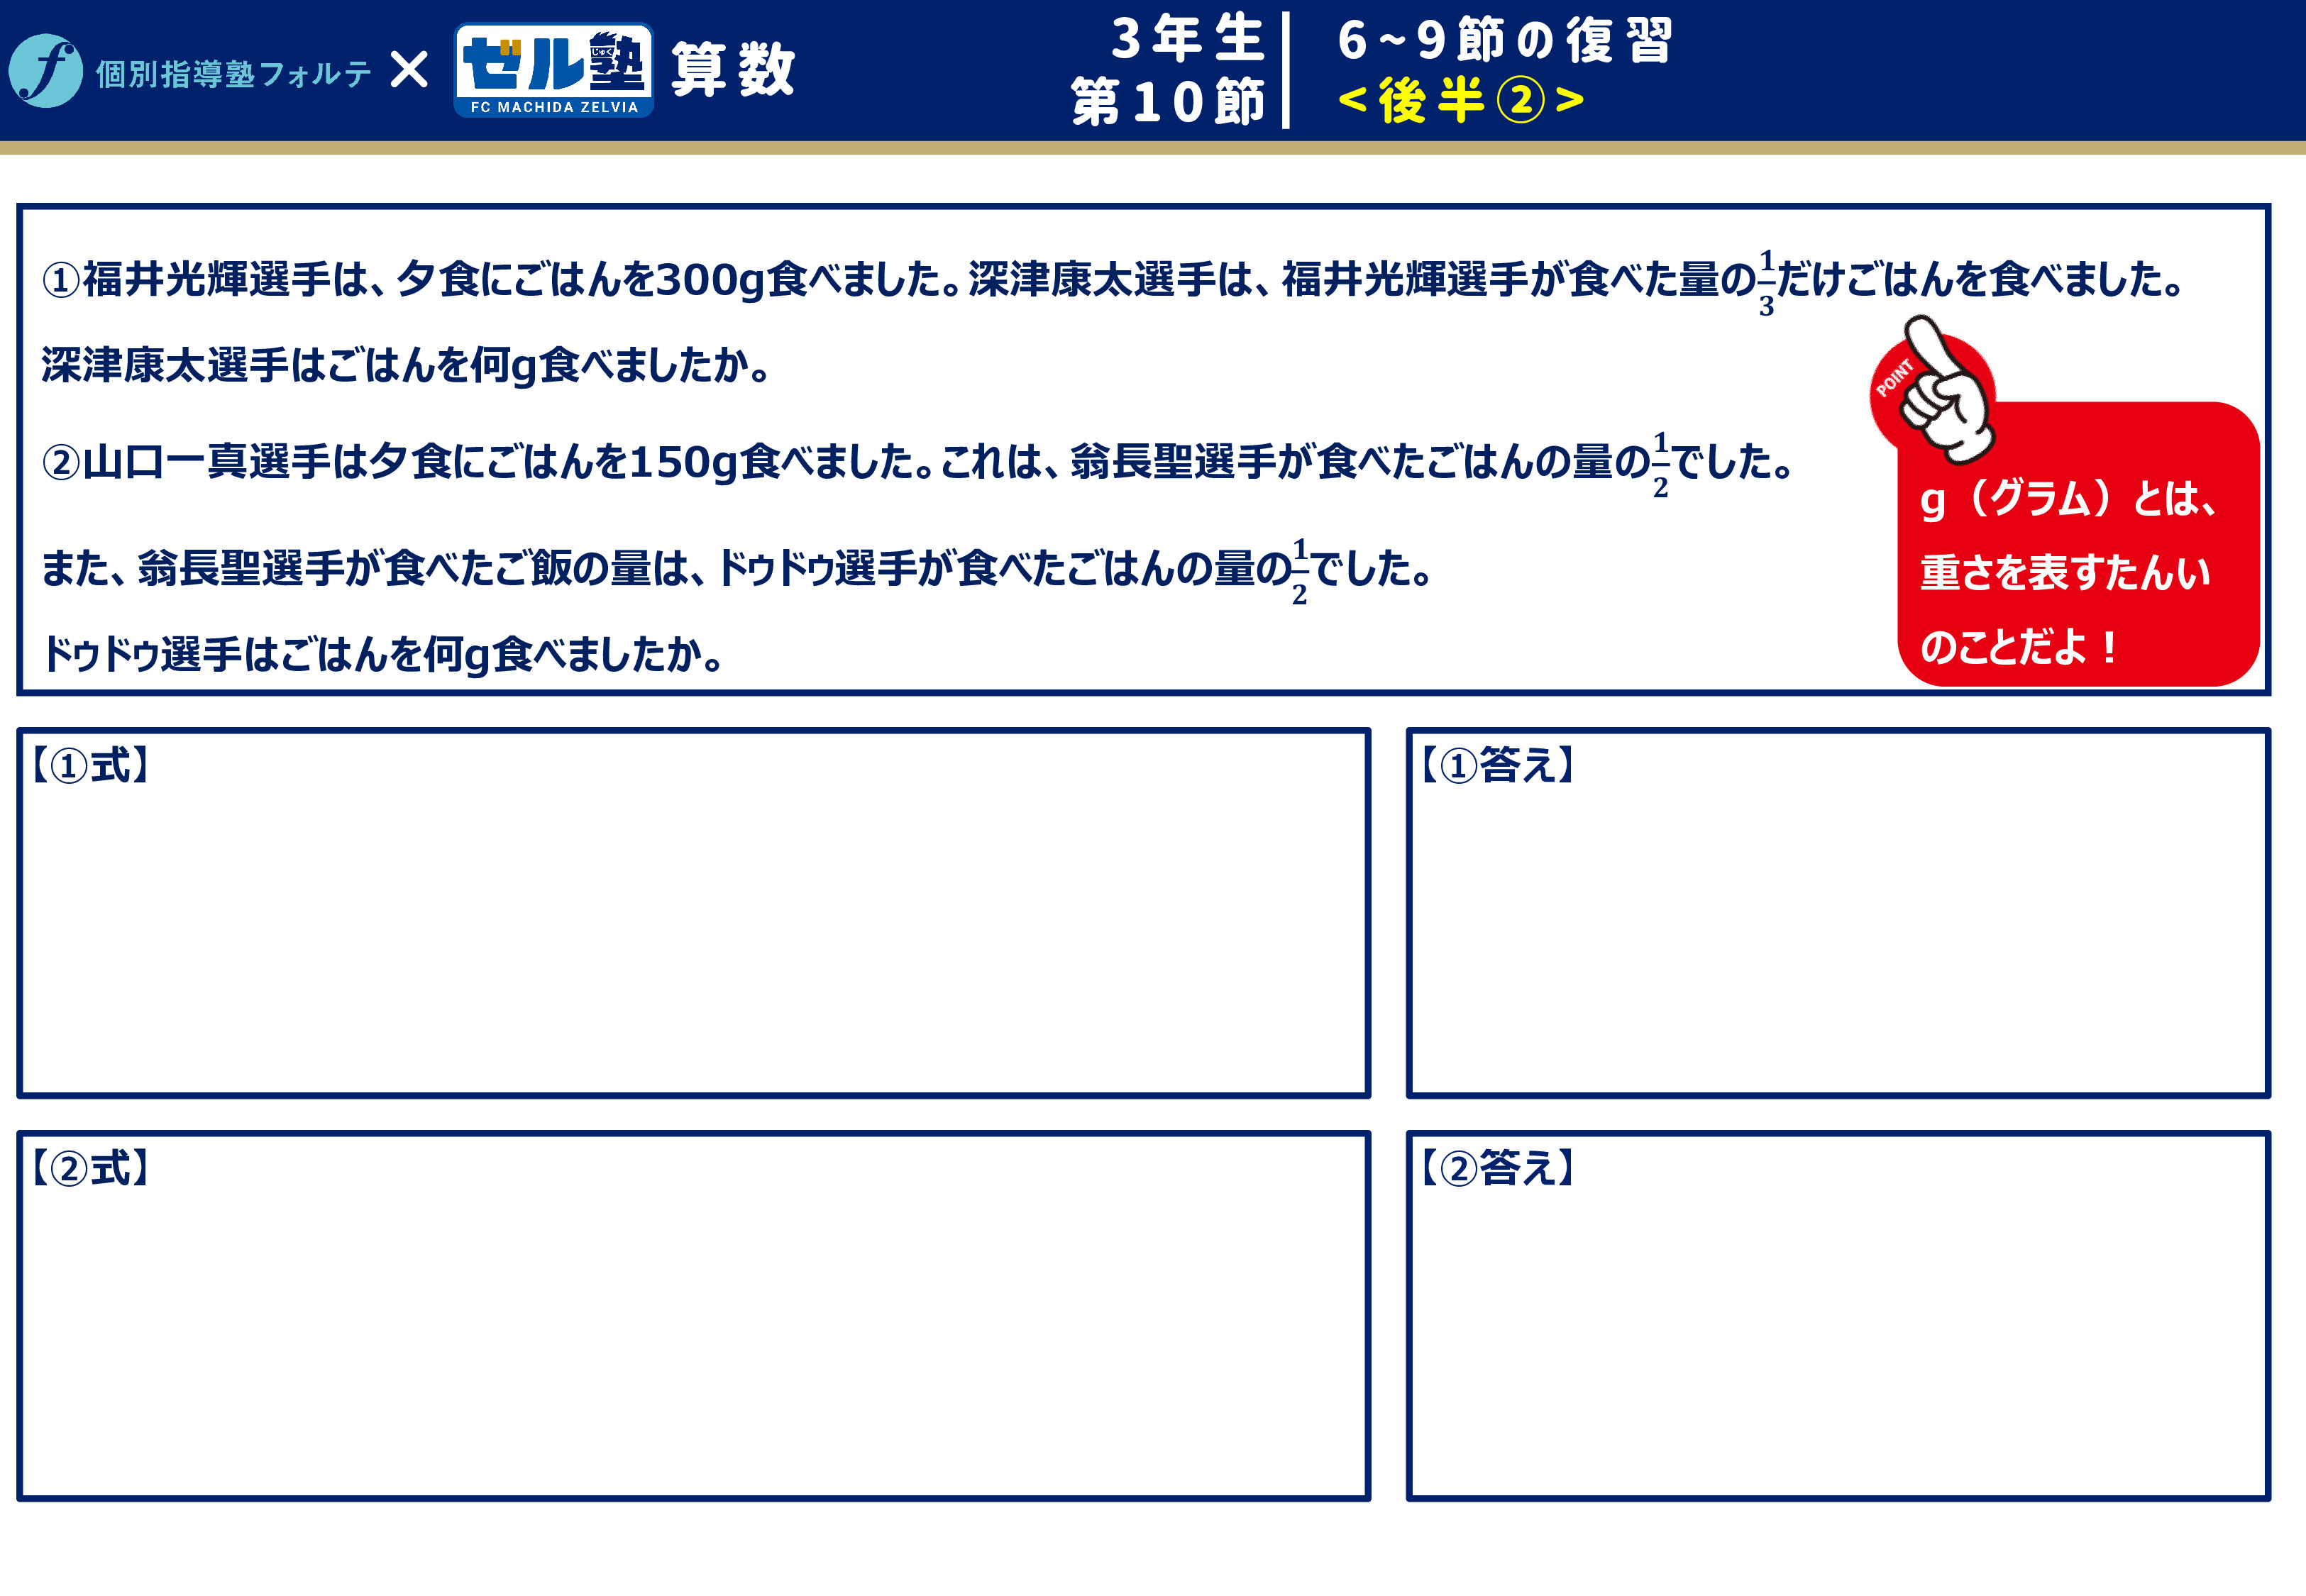Click the ゼル塾 FC Machida Zelvia logo
The width and height of the screenshot is (2306, 1596).
[x=553, y=70]
